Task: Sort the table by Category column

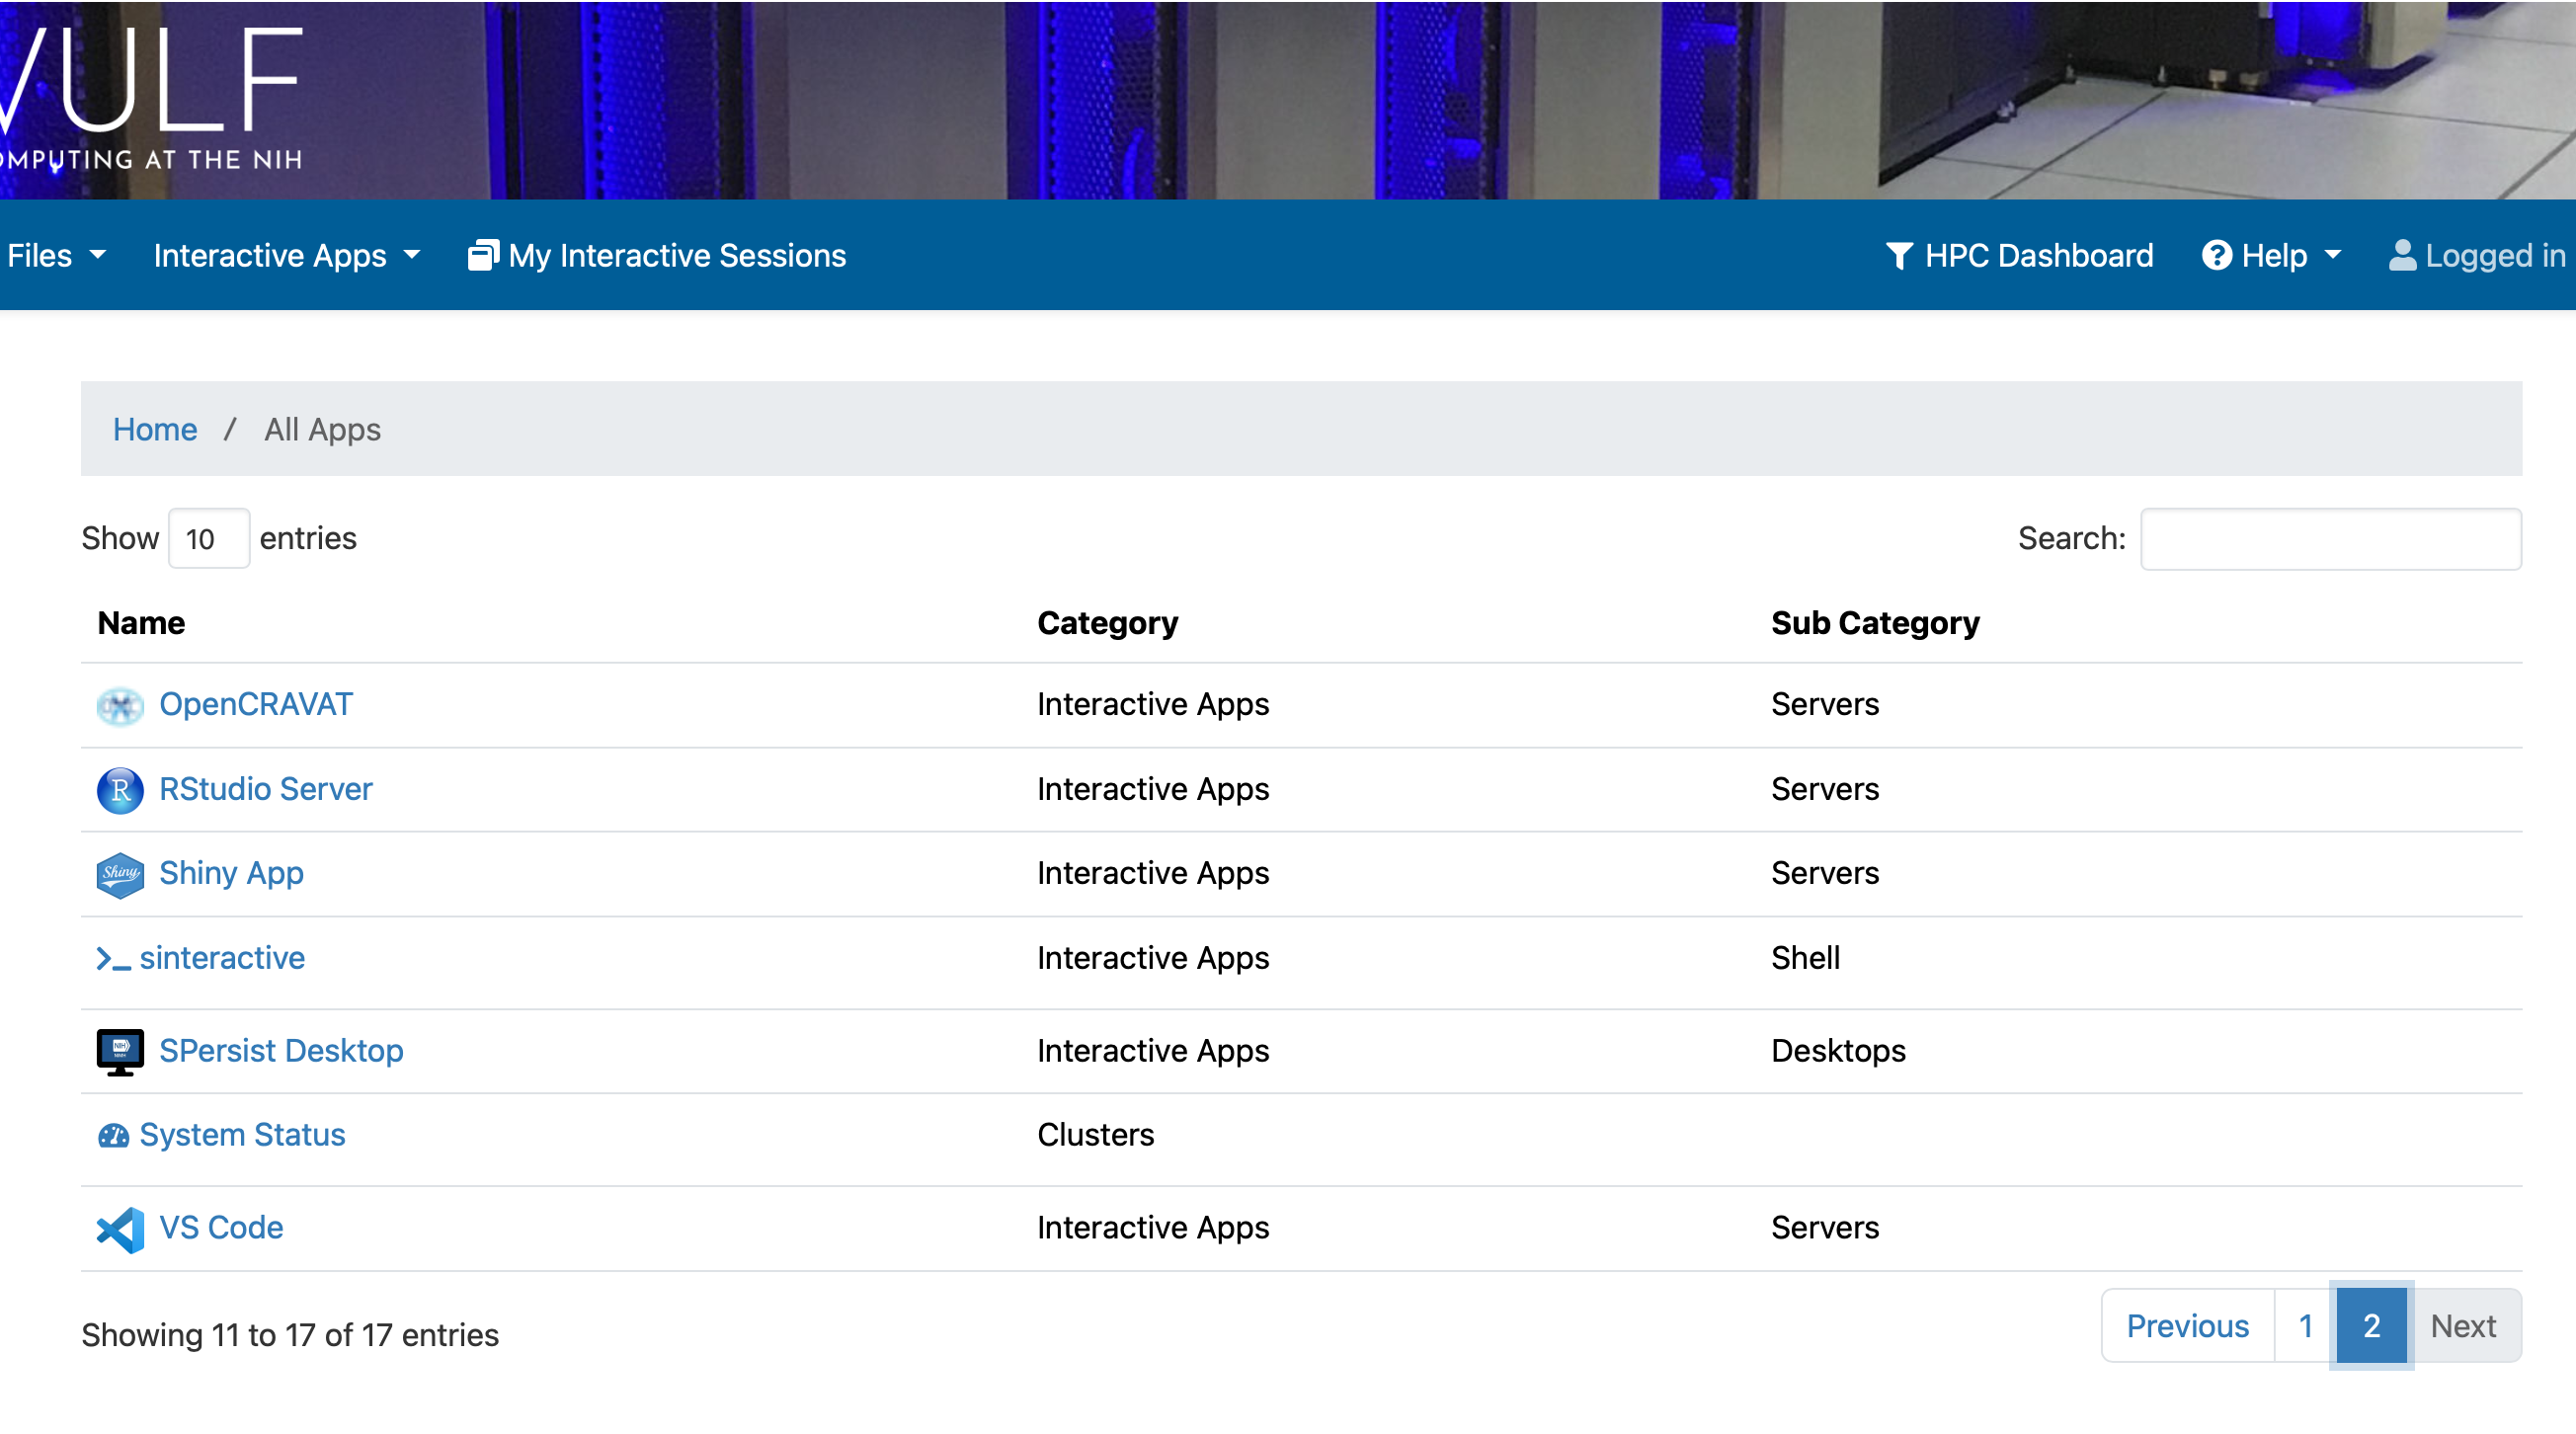Action: (x=1108, y=623)
